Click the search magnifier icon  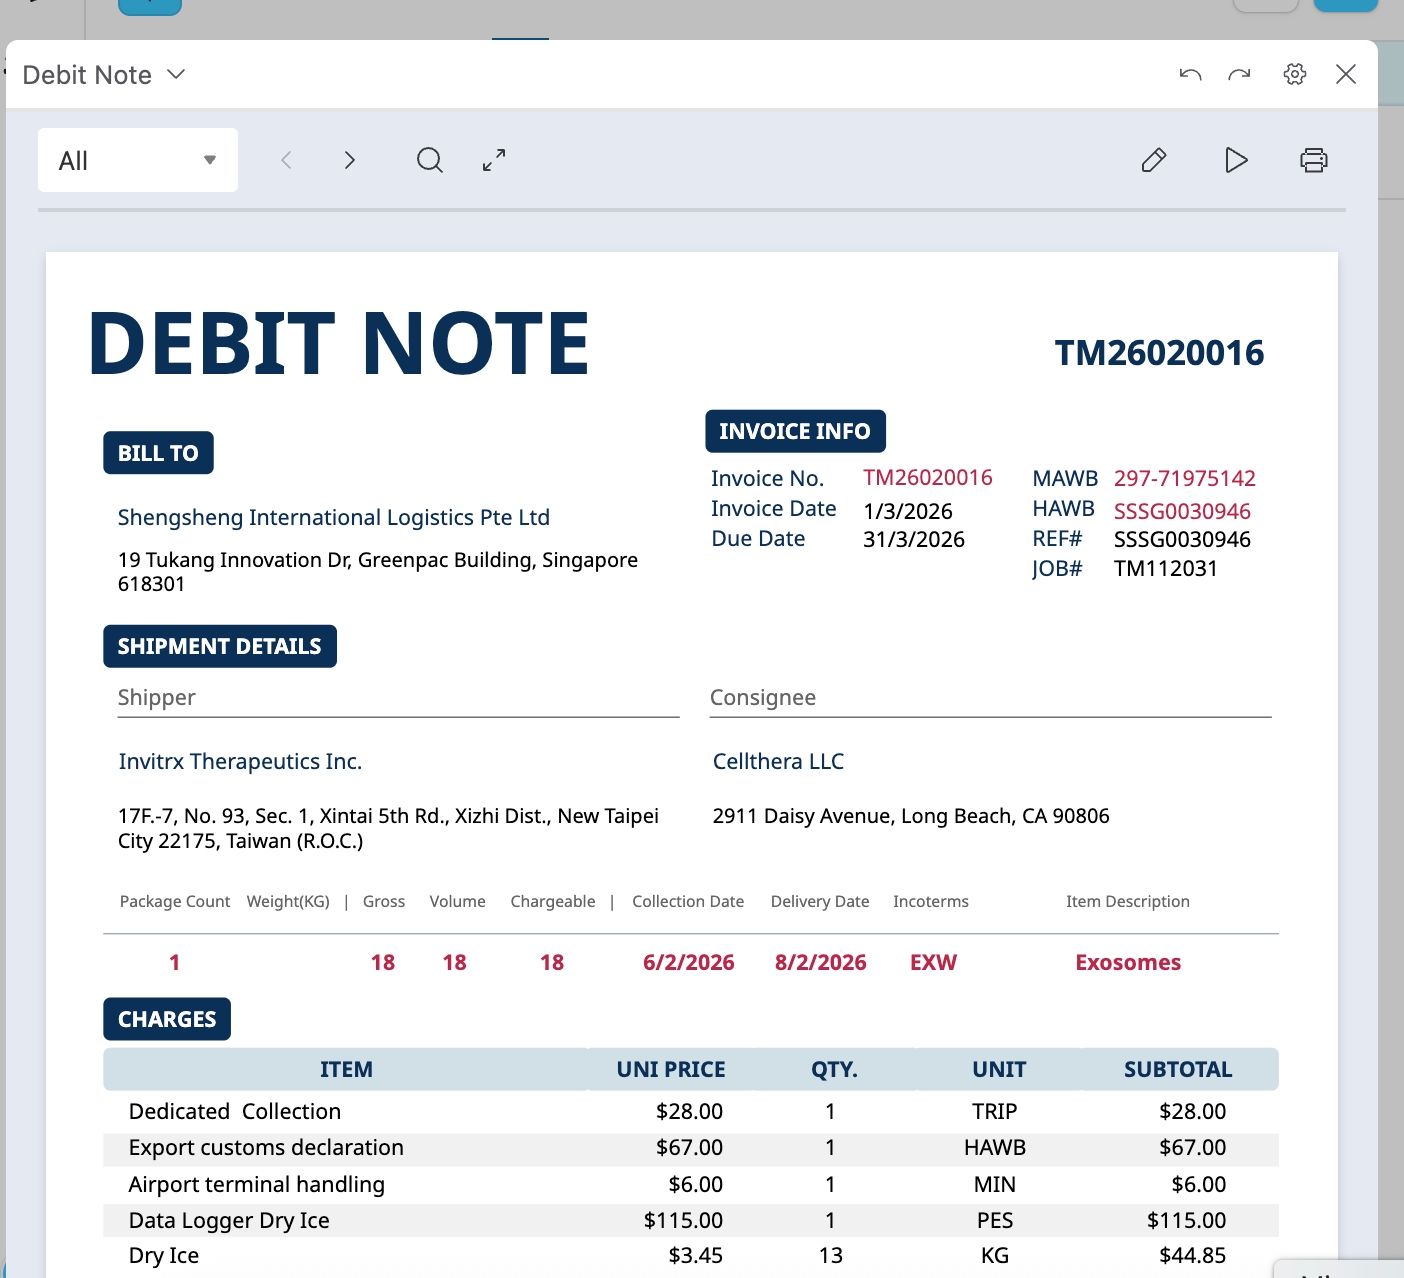(x=430, y=160)
